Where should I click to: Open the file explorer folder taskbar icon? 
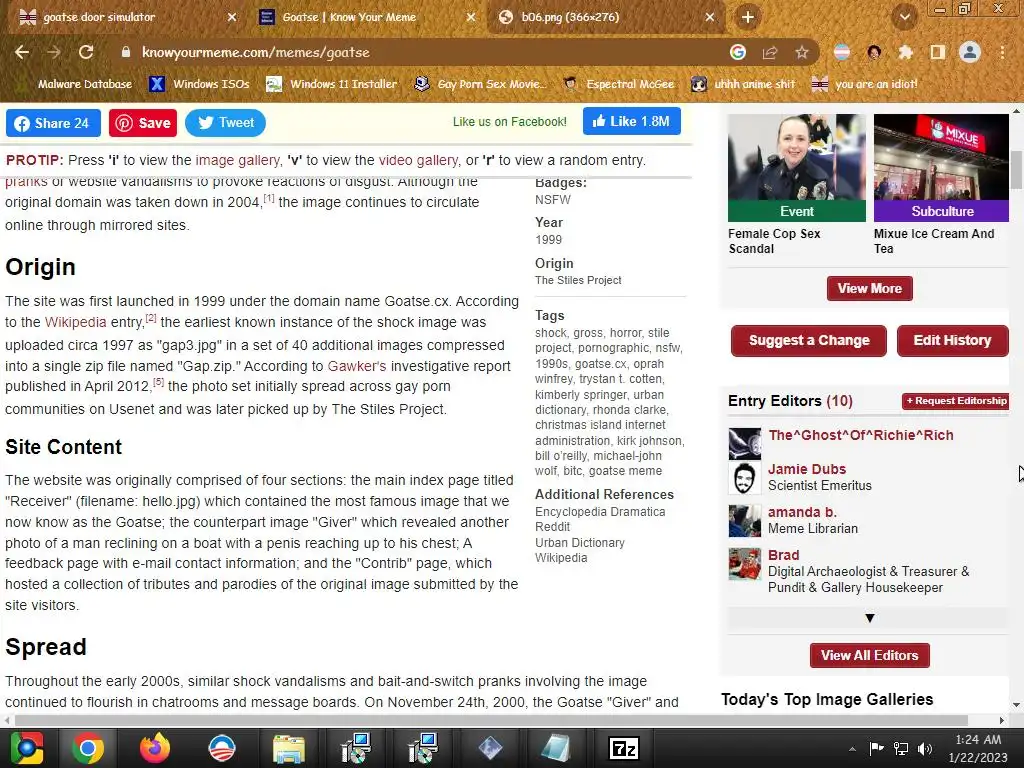[x=288, y=748]
